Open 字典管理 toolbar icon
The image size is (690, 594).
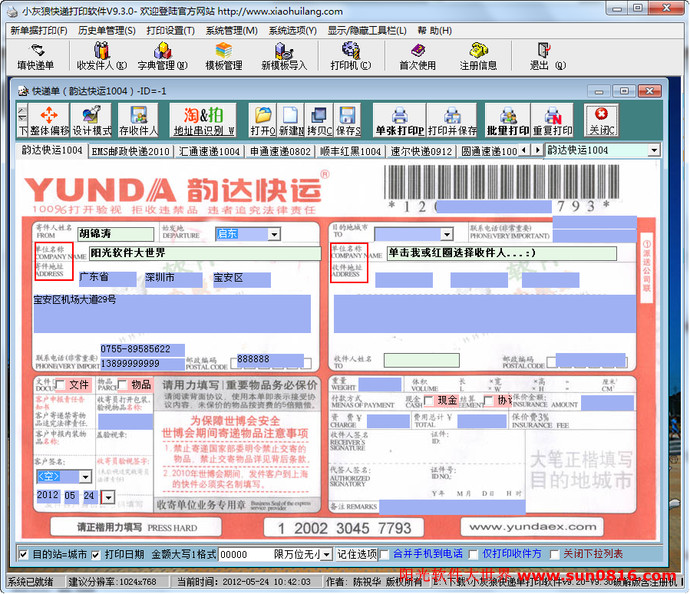[x=162, y=56]
